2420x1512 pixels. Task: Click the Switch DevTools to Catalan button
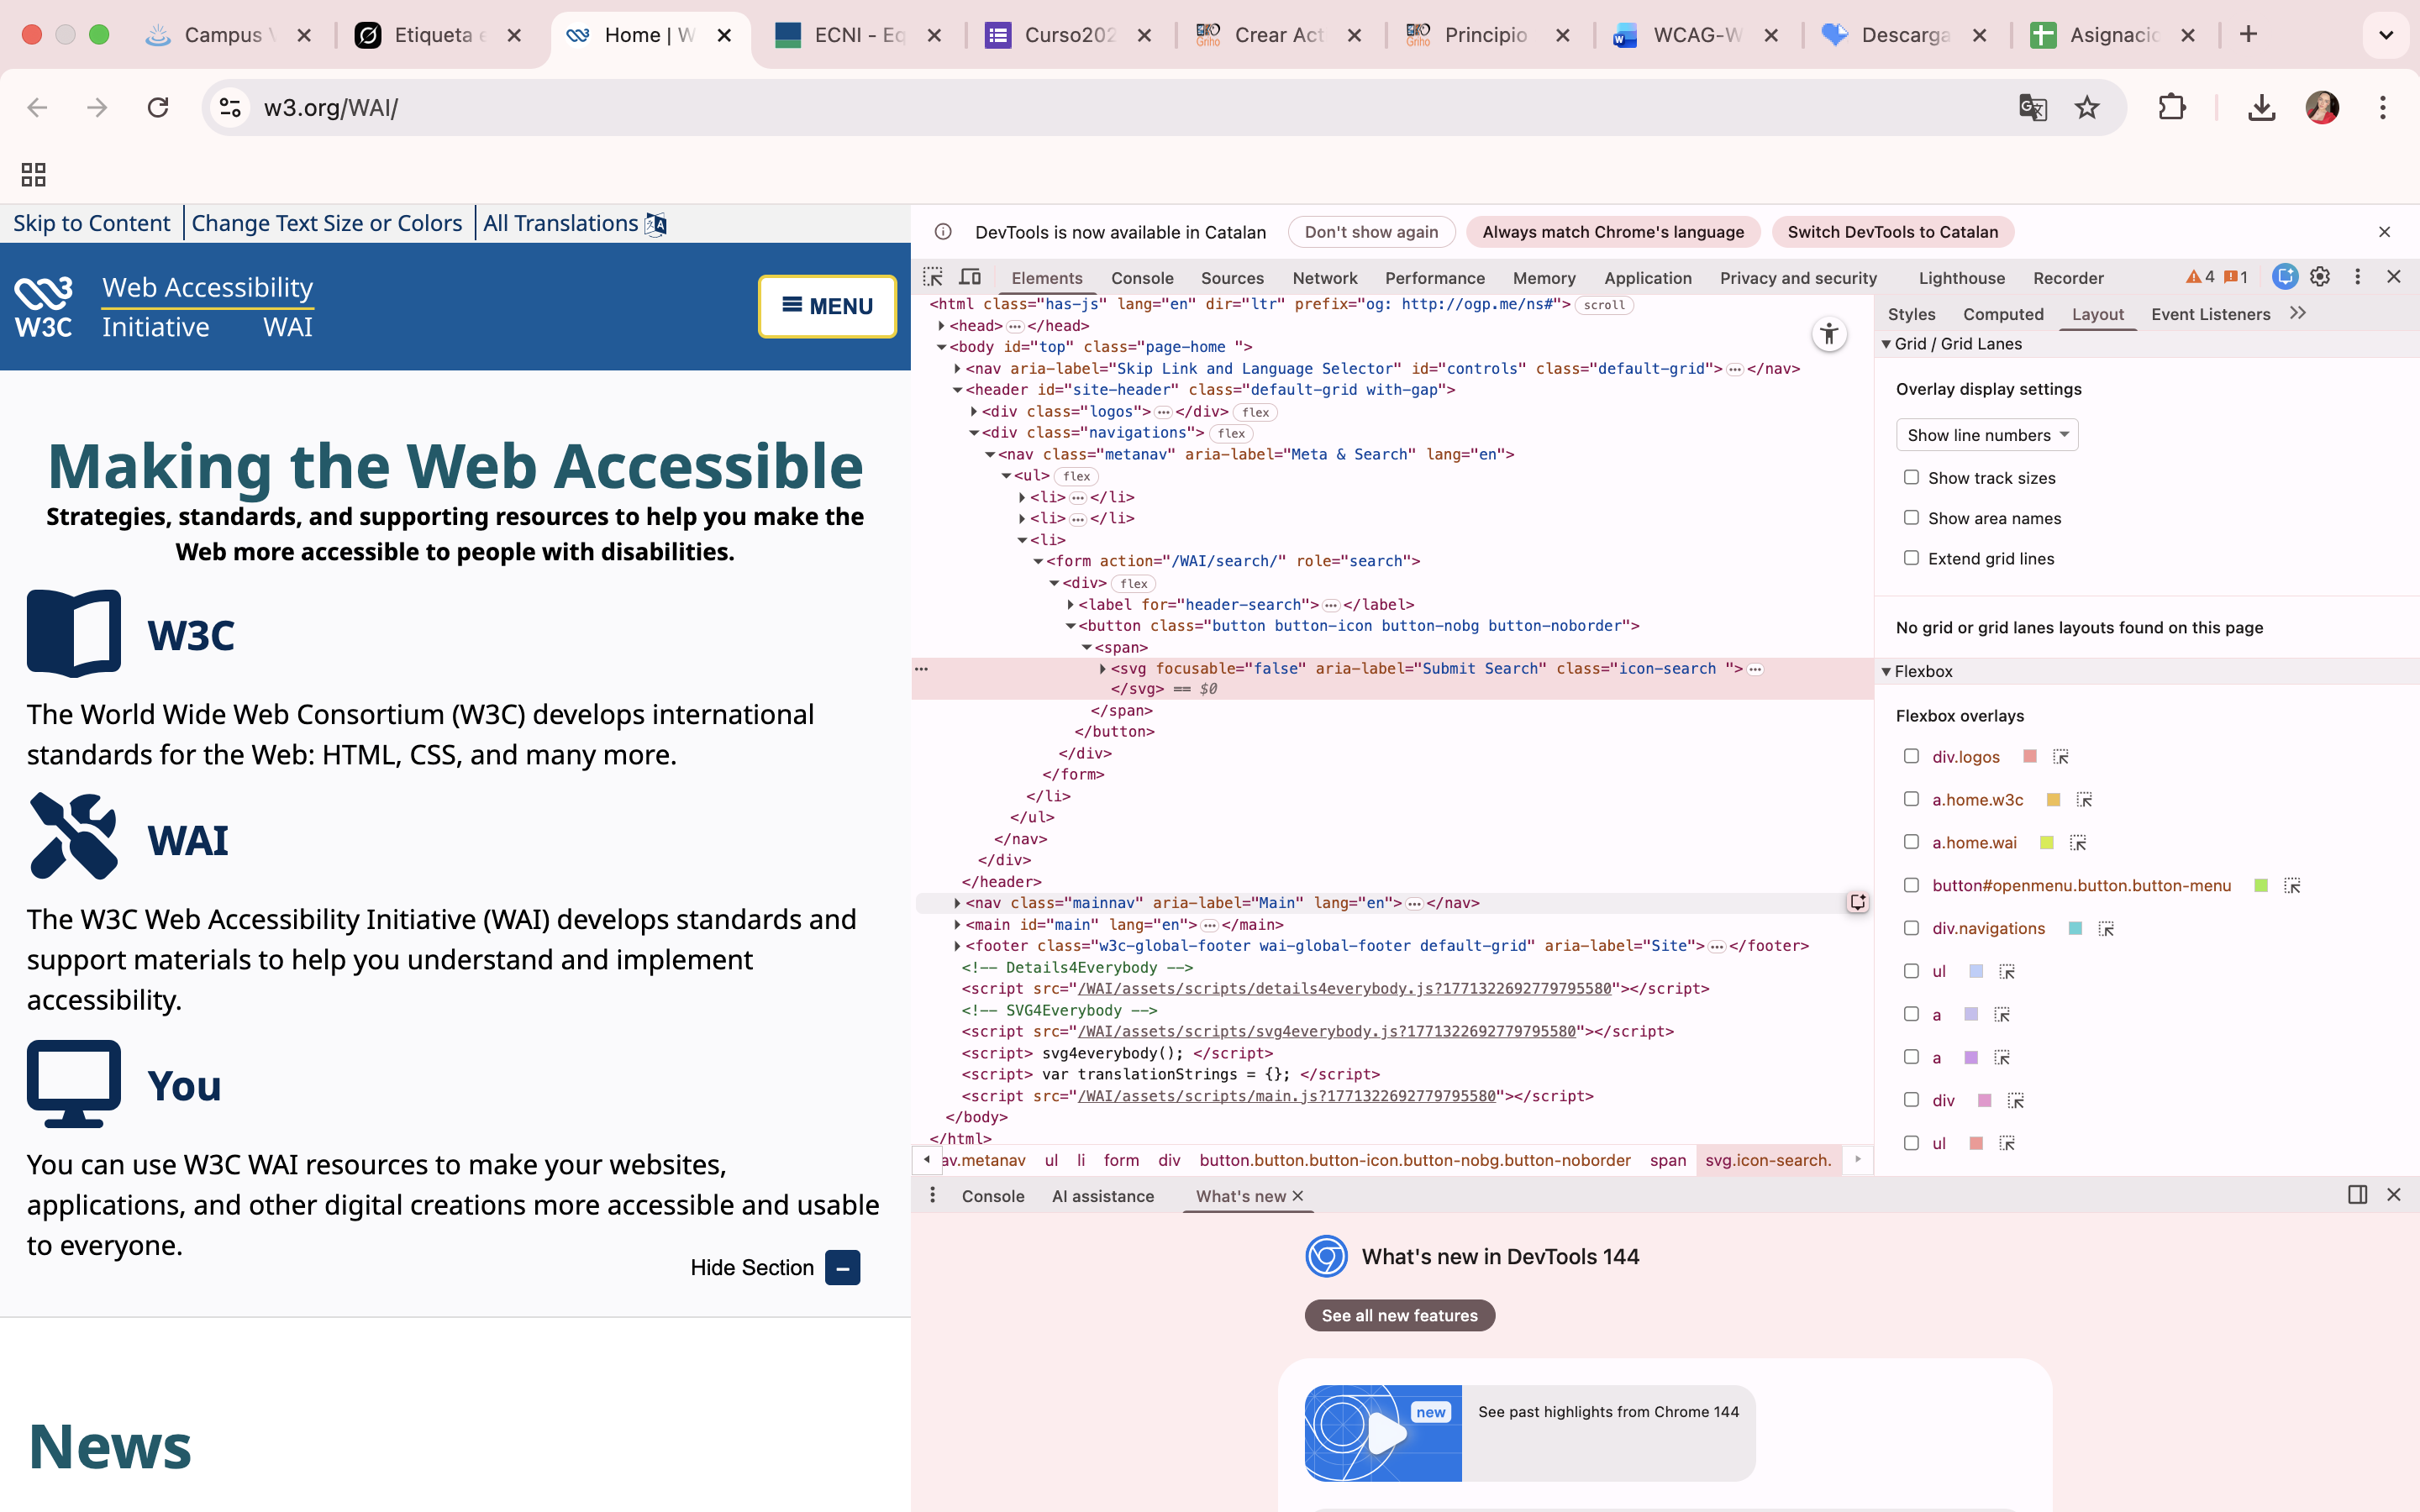1892,232
